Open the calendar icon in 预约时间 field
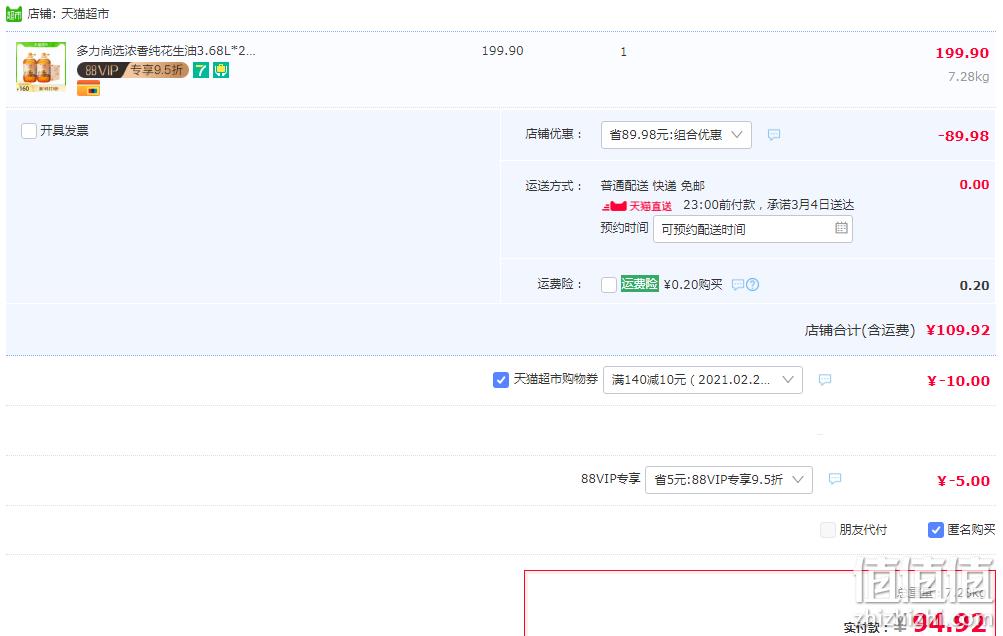The image size is (1003, 636). tap(841, 228)
